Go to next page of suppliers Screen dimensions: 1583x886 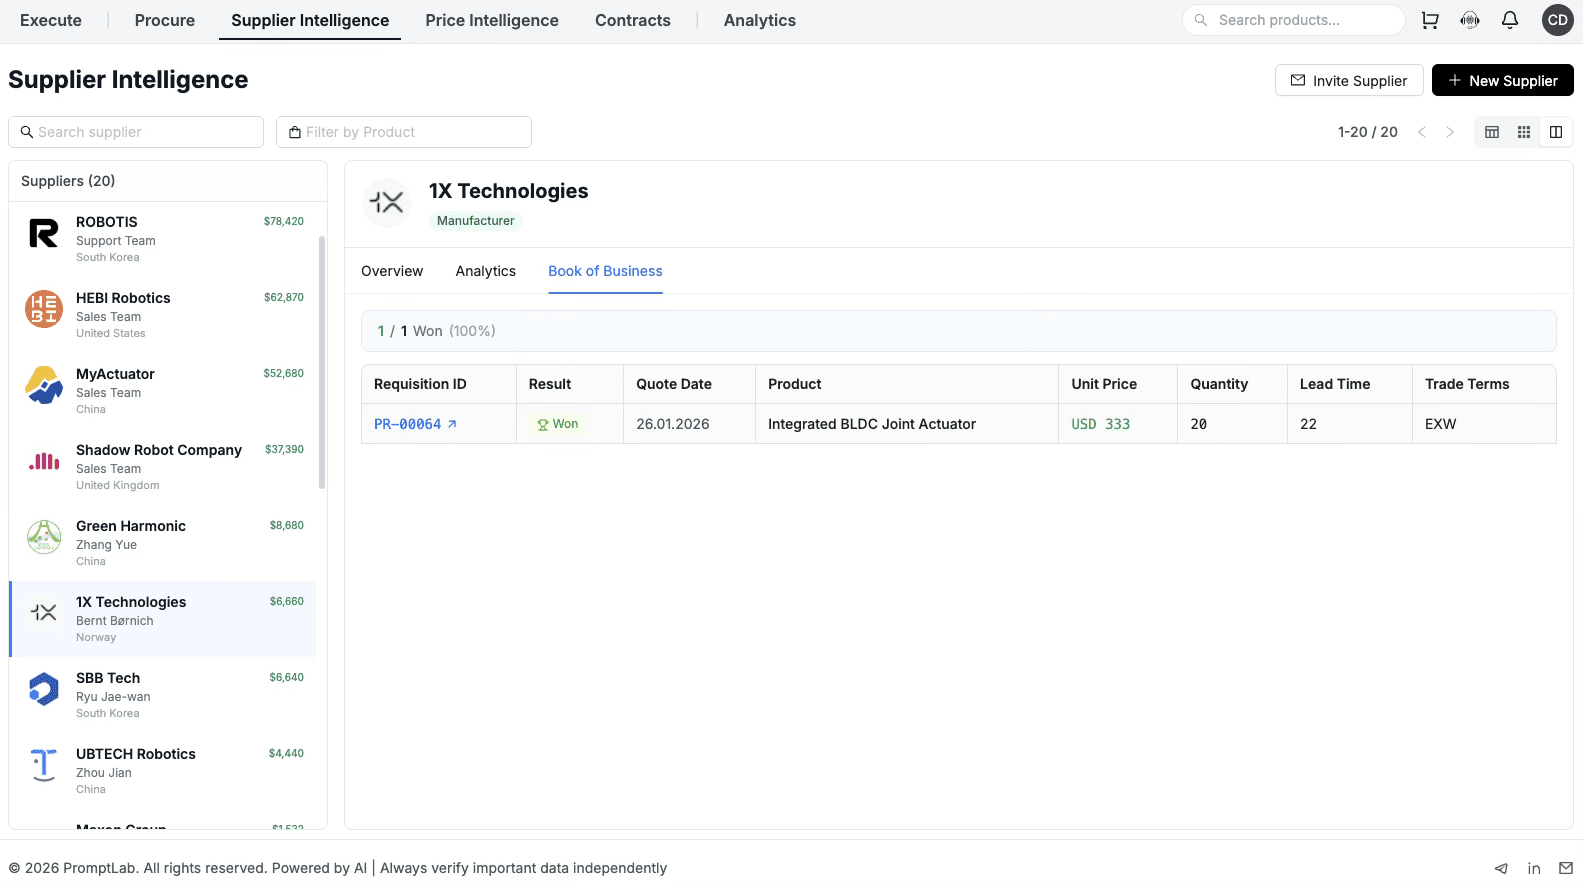(1450, 132)
